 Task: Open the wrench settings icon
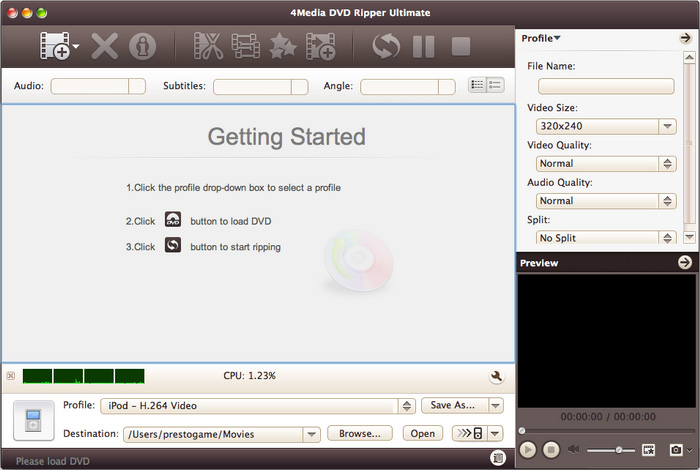point(495,377)
